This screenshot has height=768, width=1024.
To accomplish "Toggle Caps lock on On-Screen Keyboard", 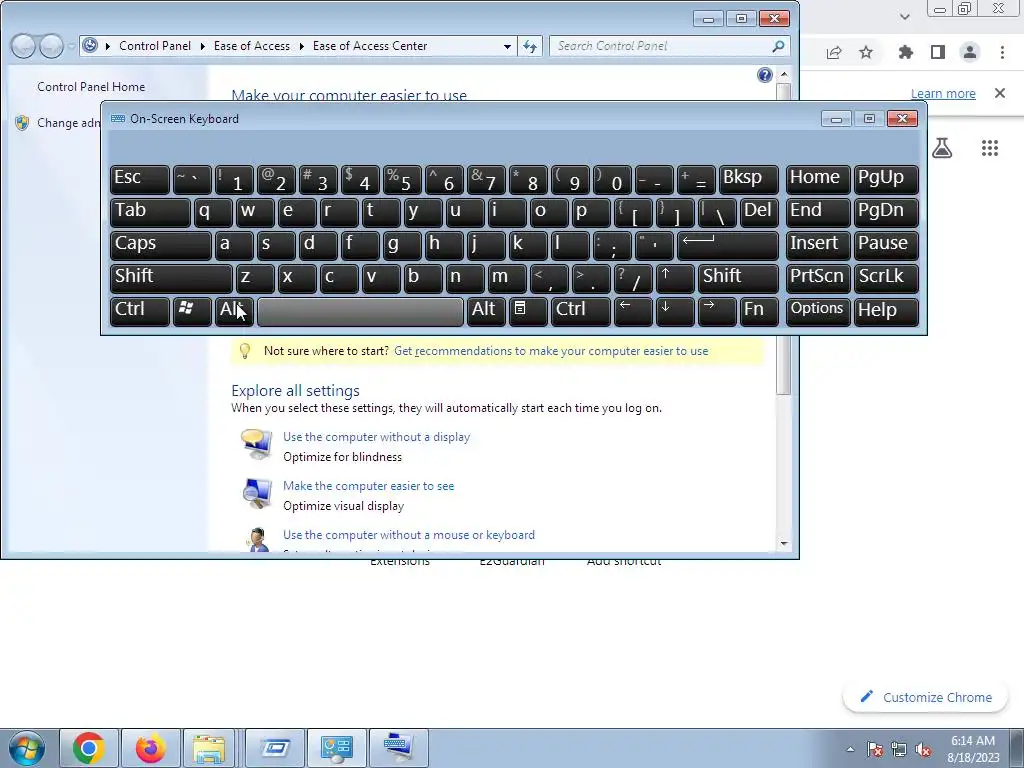I will [161, 244].
